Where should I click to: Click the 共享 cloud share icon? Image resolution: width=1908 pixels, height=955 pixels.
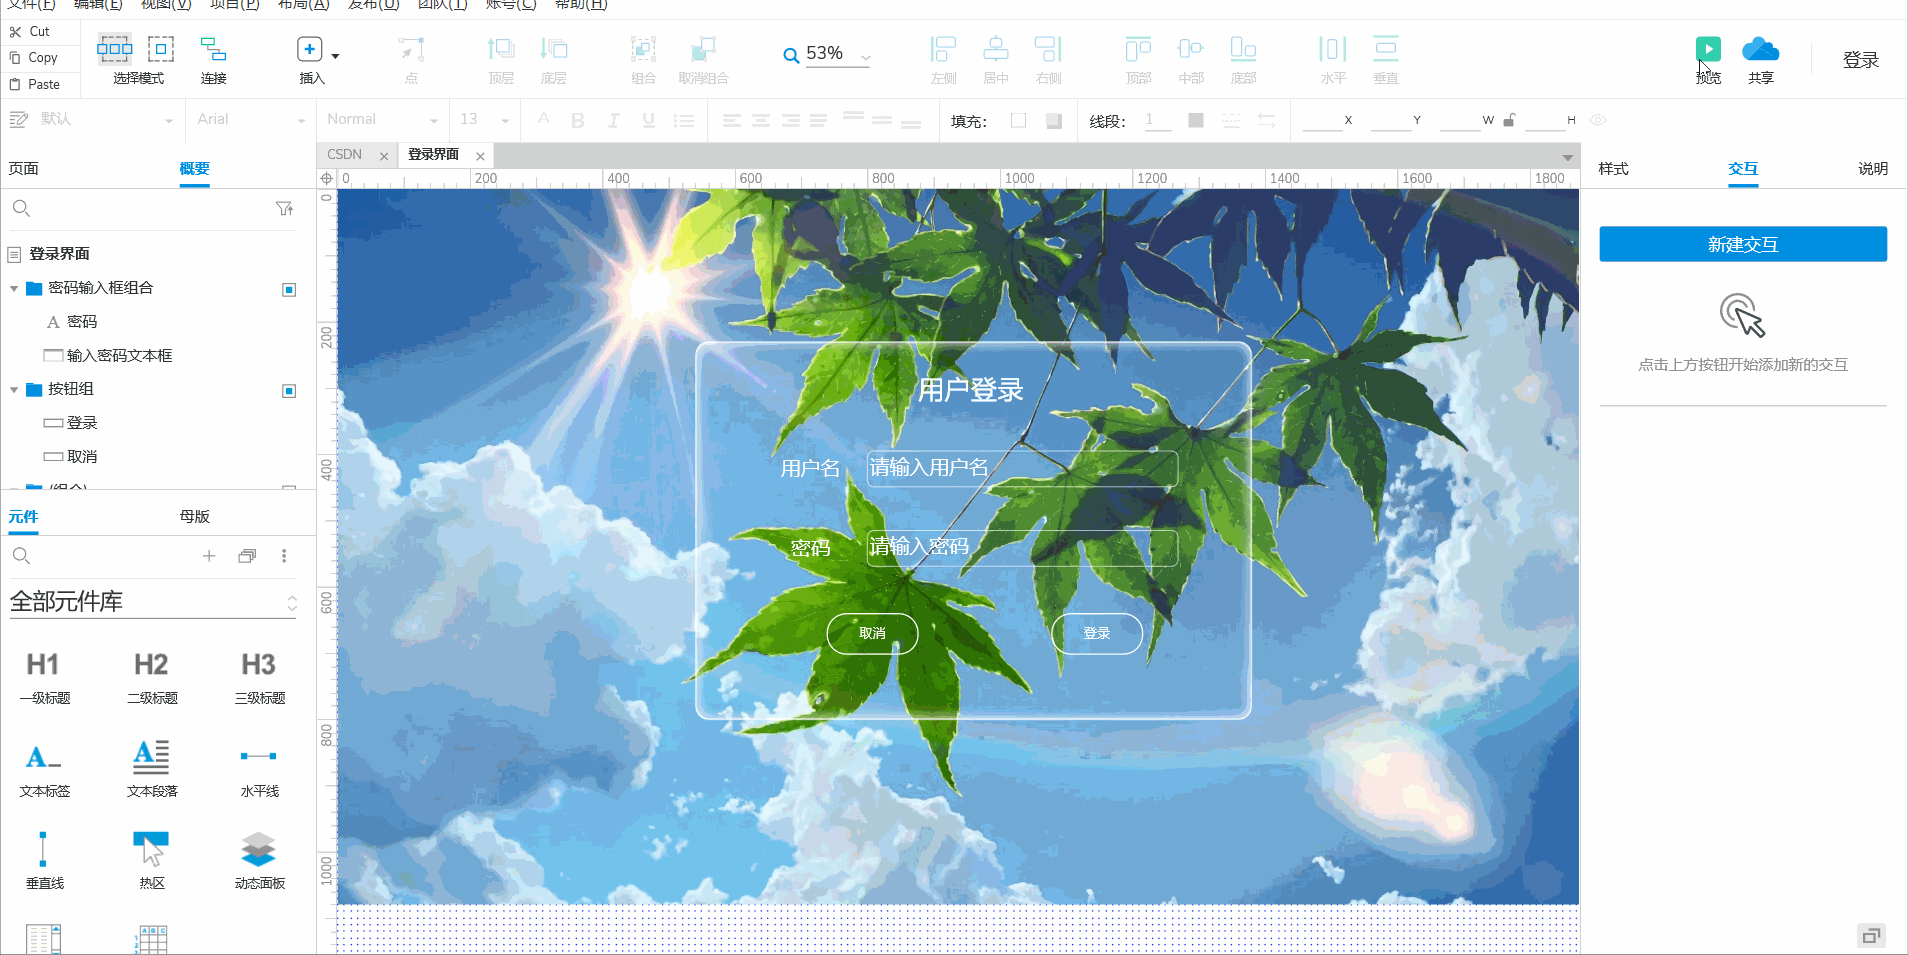[1760, 49]
